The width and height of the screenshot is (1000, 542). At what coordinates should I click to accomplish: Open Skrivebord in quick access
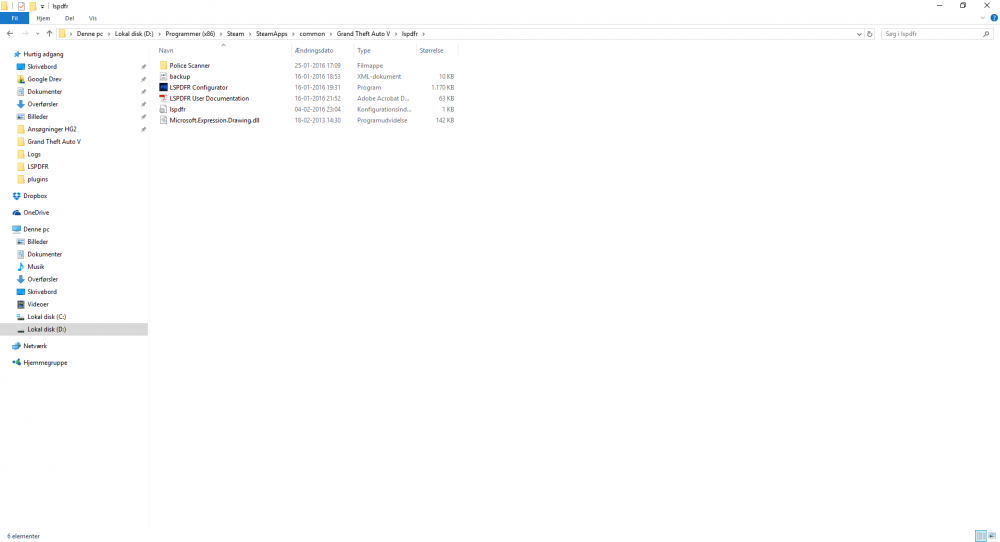pos(41,66)
